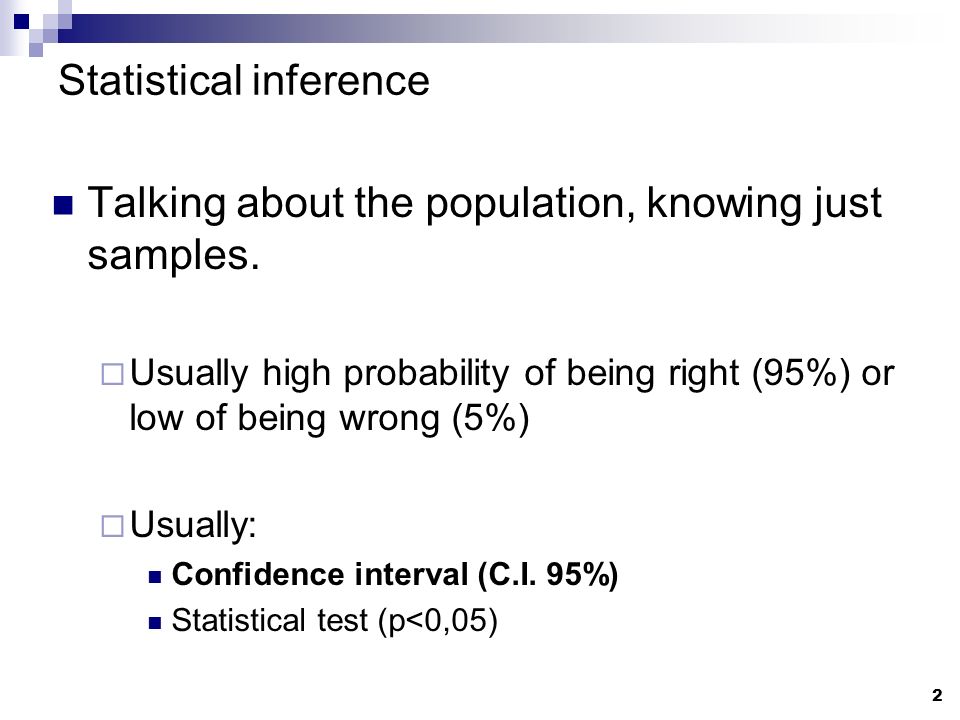Screen dimensions: 960x720
Task: Select the filled square bullet before 'Talking'
Action: click(x=63, y=206)
